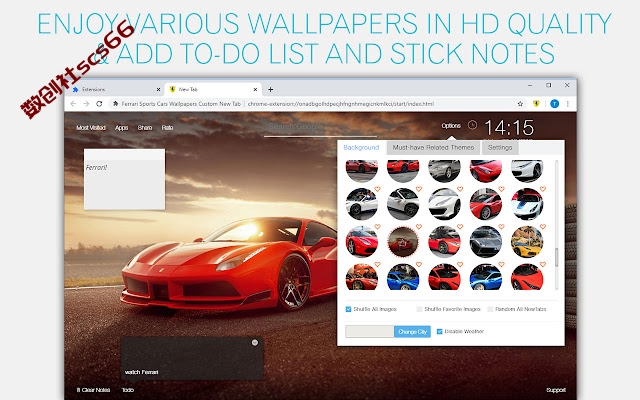Favorite first thumbnail in second row via heart
The height and width of the screenshot is (400, 640).
(378, 189)
